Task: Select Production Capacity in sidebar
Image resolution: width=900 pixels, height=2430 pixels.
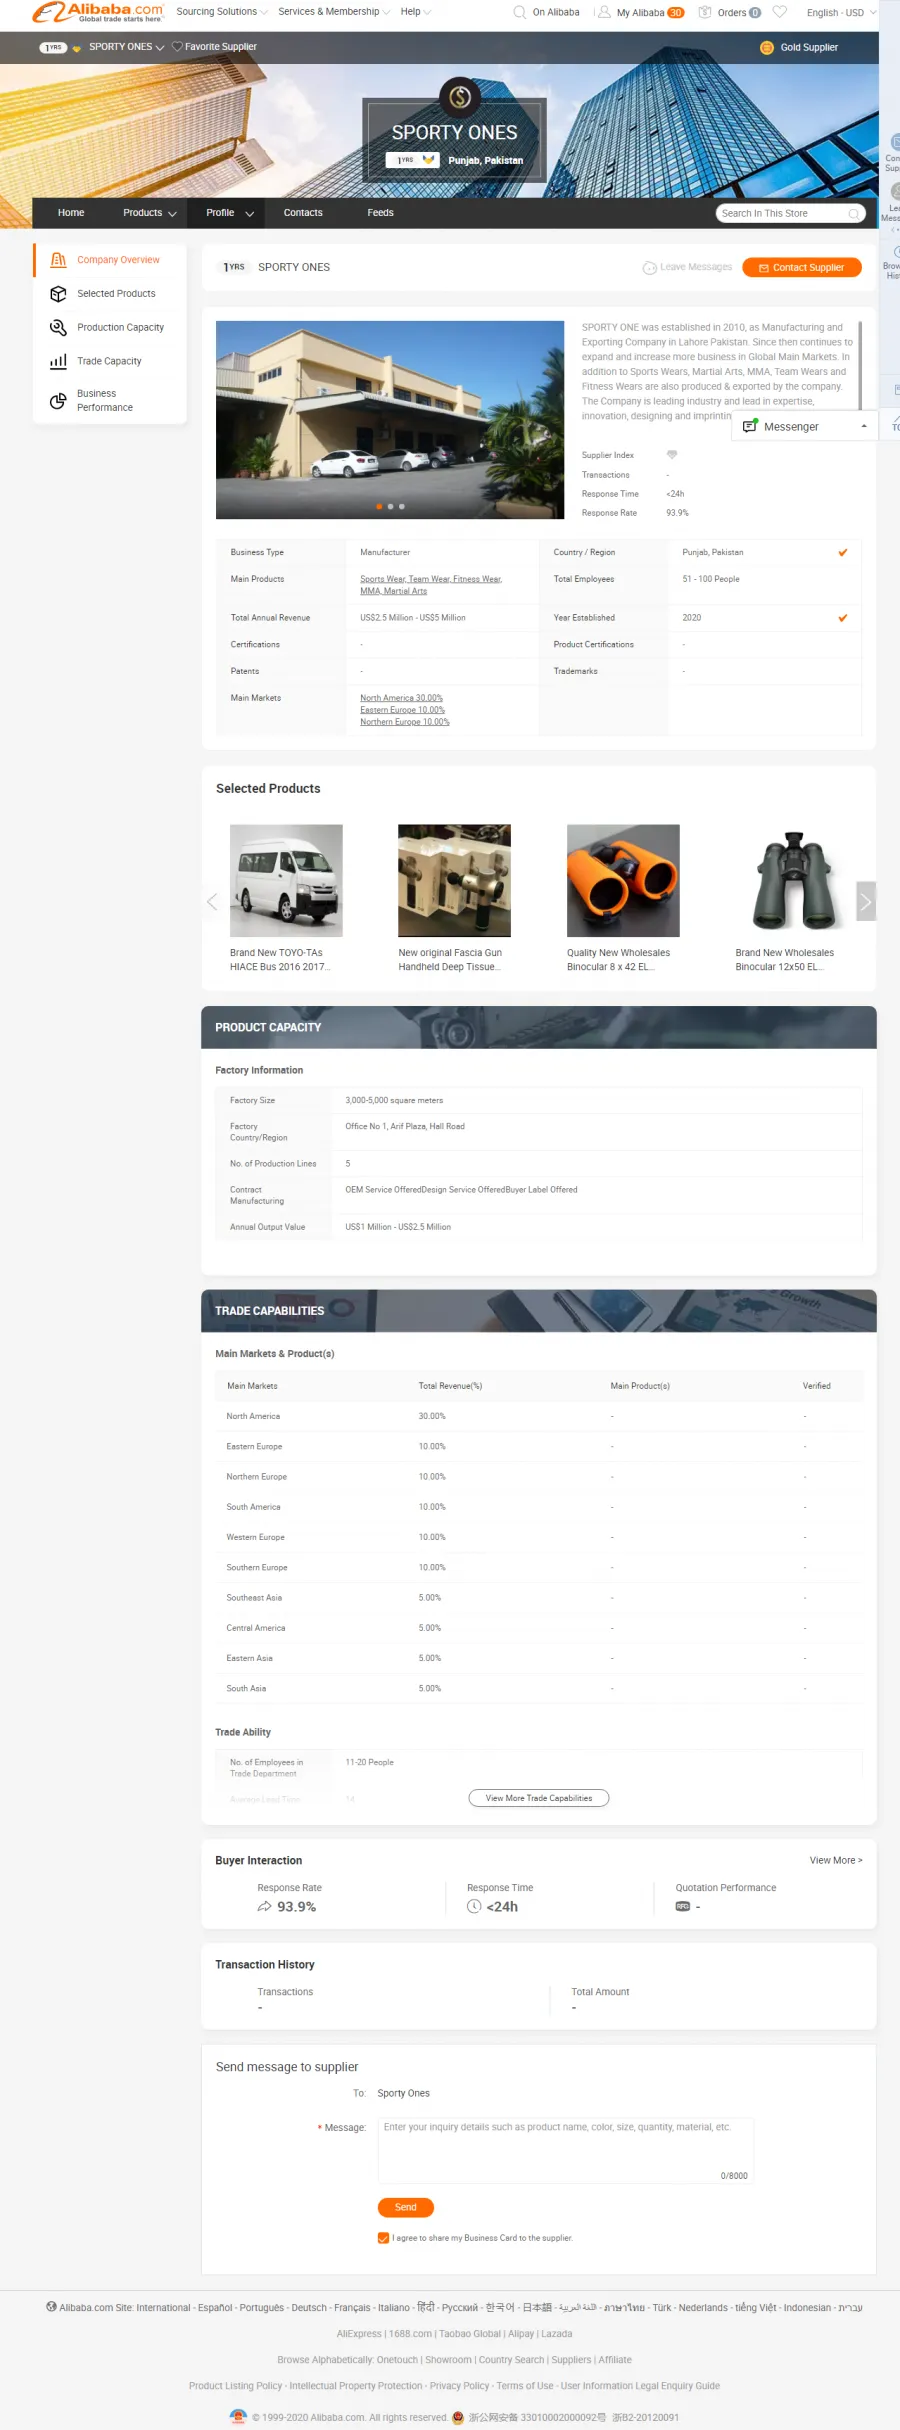Action: point(120,328)
